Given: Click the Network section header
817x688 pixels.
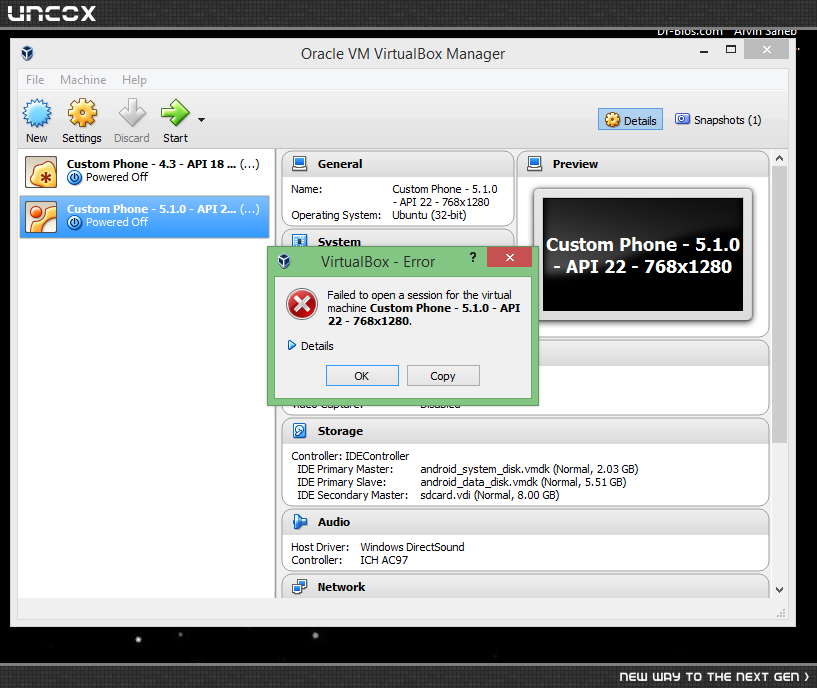Looking at the screenshot, I should tap(525, 586).
